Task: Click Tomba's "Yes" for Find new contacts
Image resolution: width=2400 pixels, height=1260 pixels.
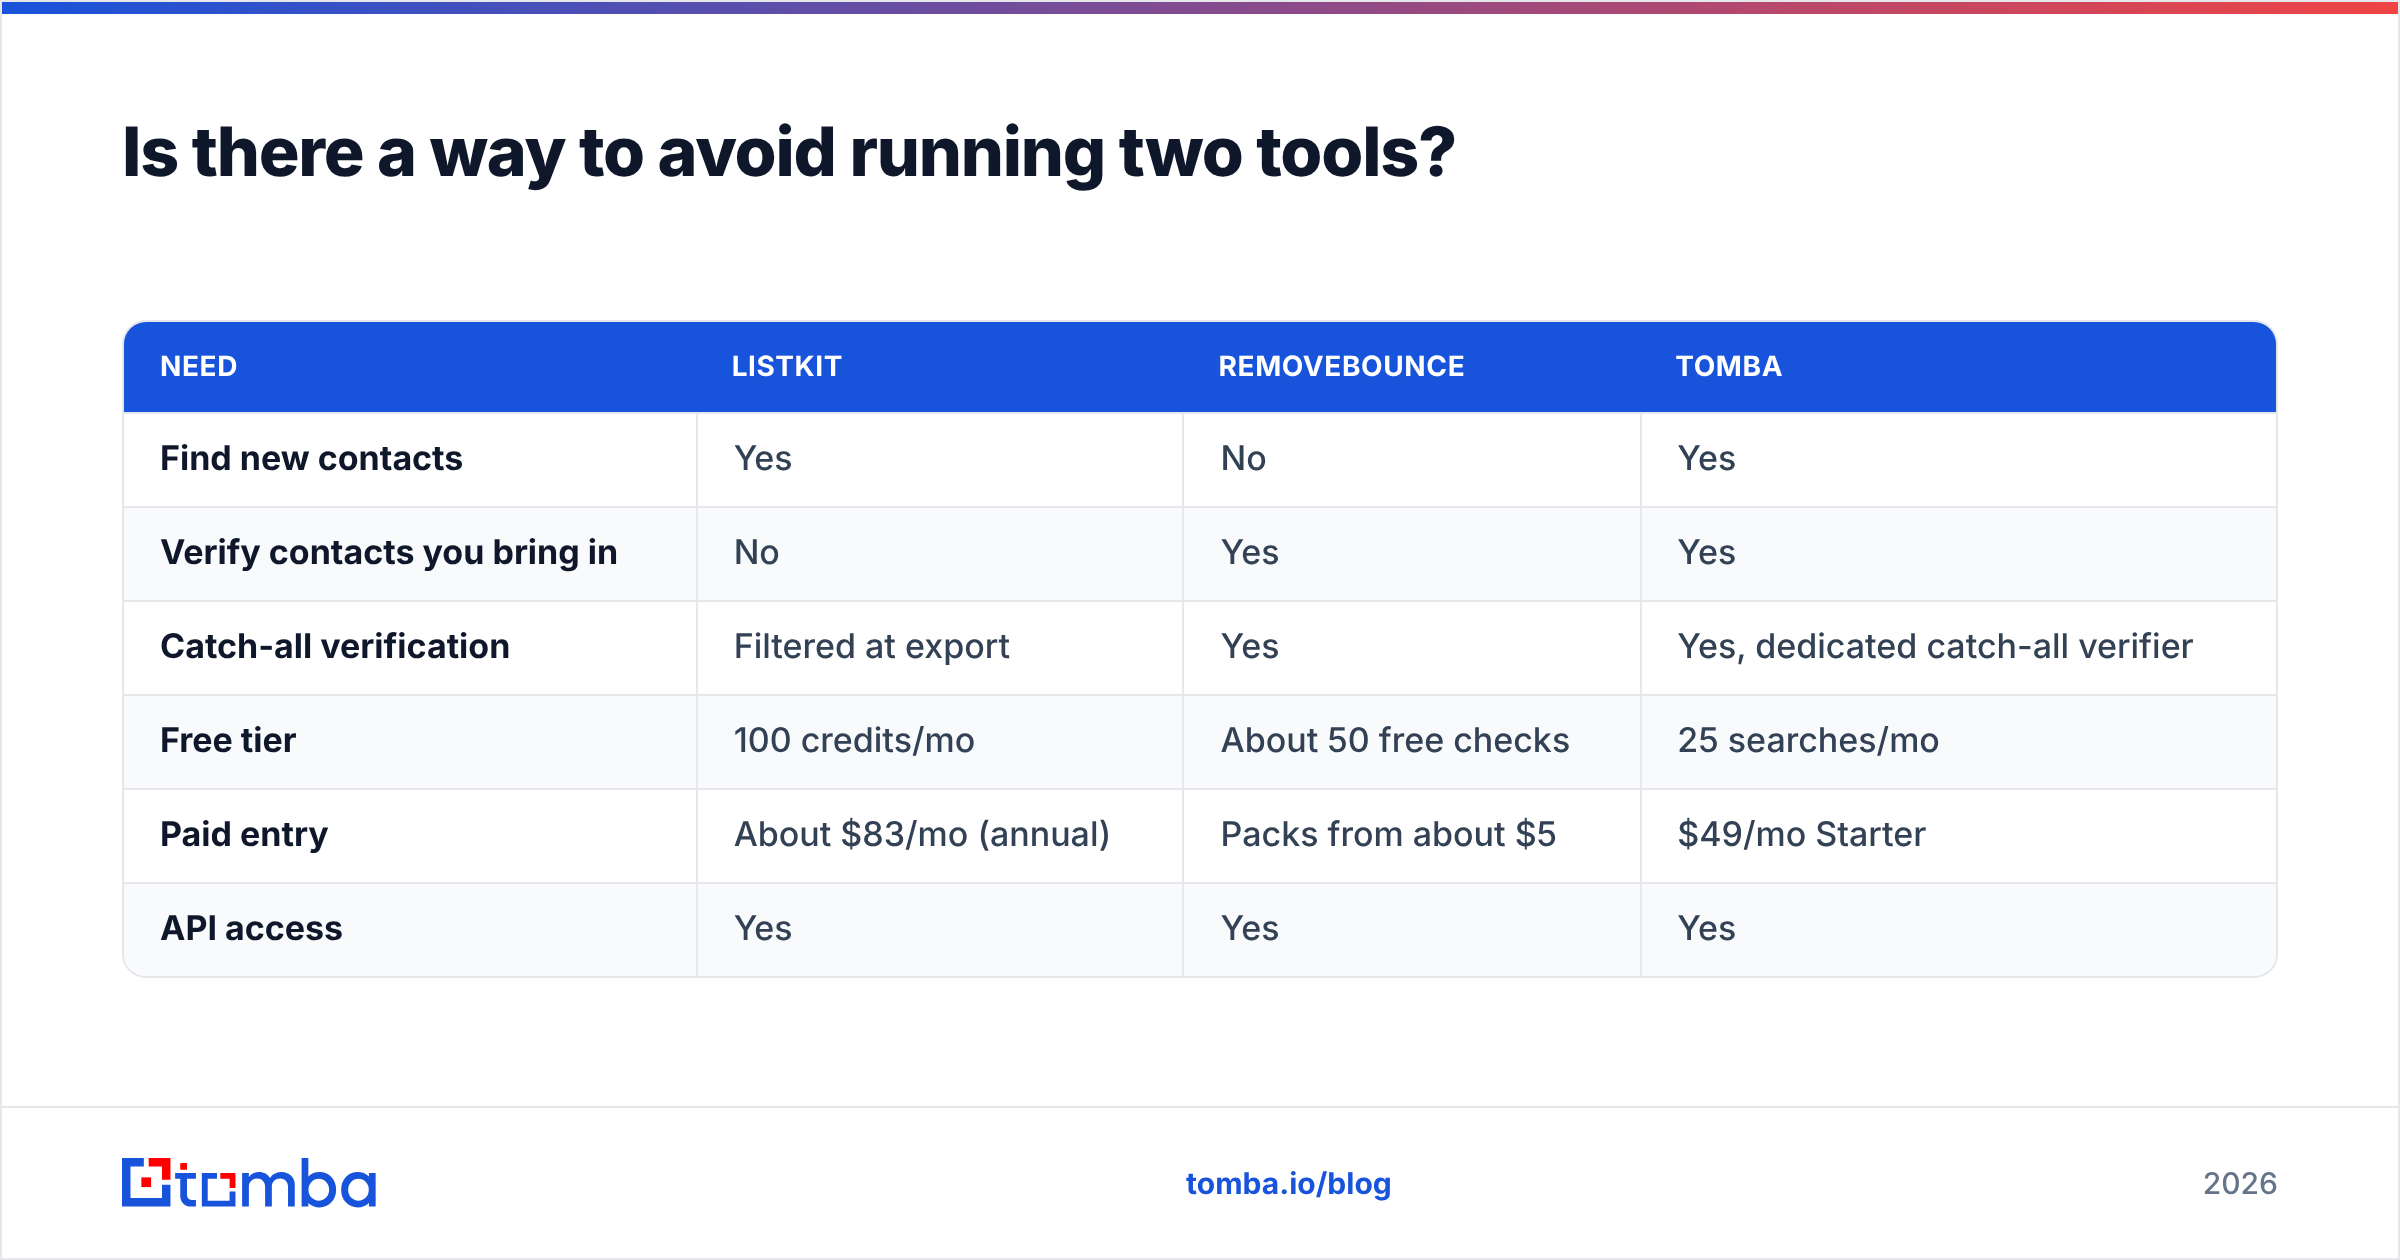Action: (x=1706, y=458)
